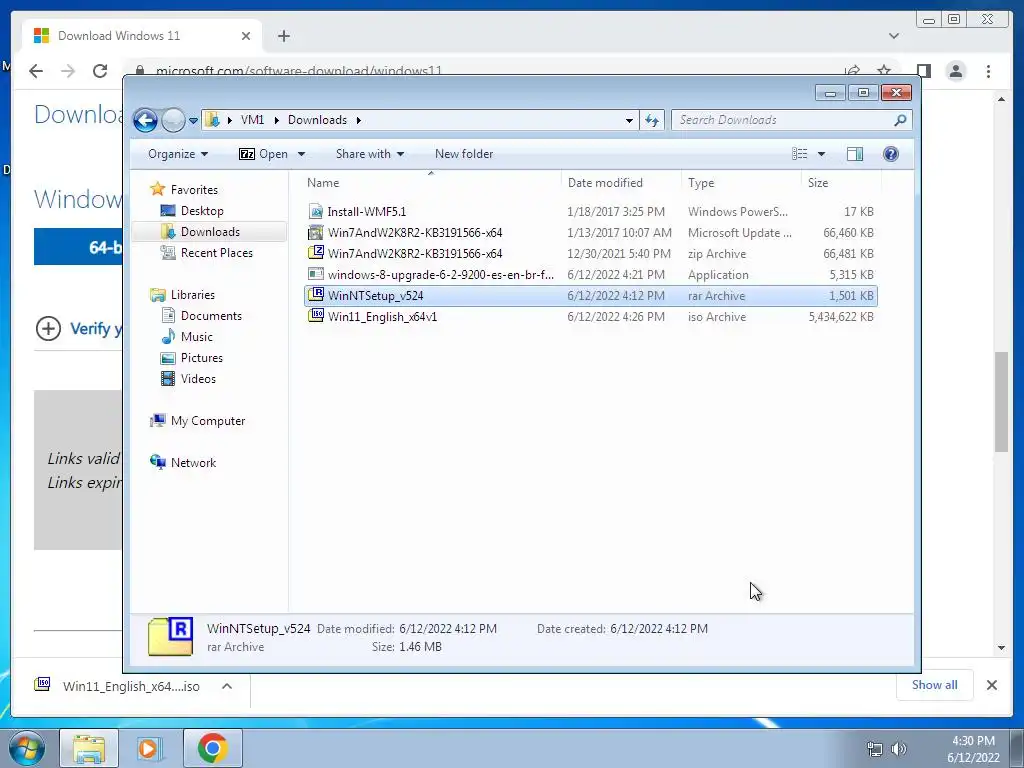This screenshot has width=1024, height=768.
Task: Sort files by Name column
Action: [x=431, y=183]
